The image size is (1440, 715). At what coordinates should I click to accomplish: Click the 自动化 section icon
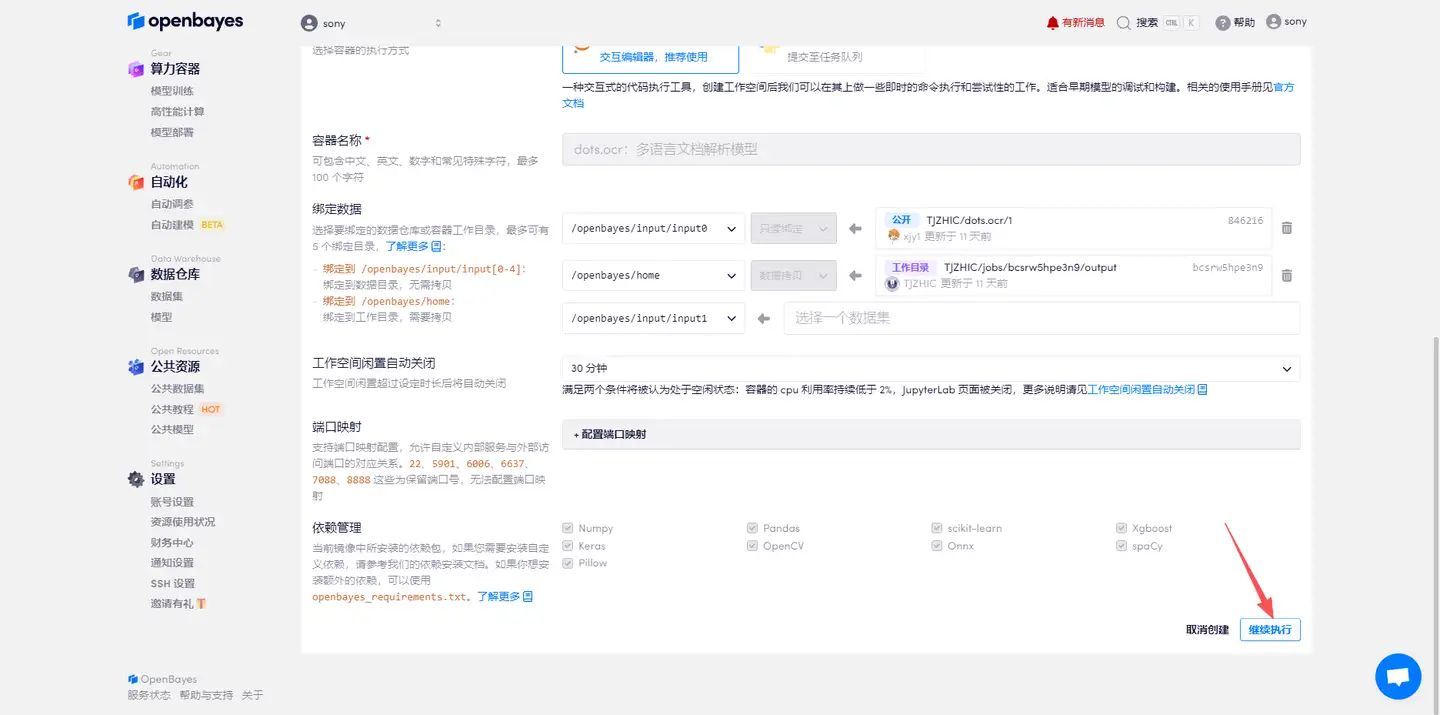pos(135,182)
